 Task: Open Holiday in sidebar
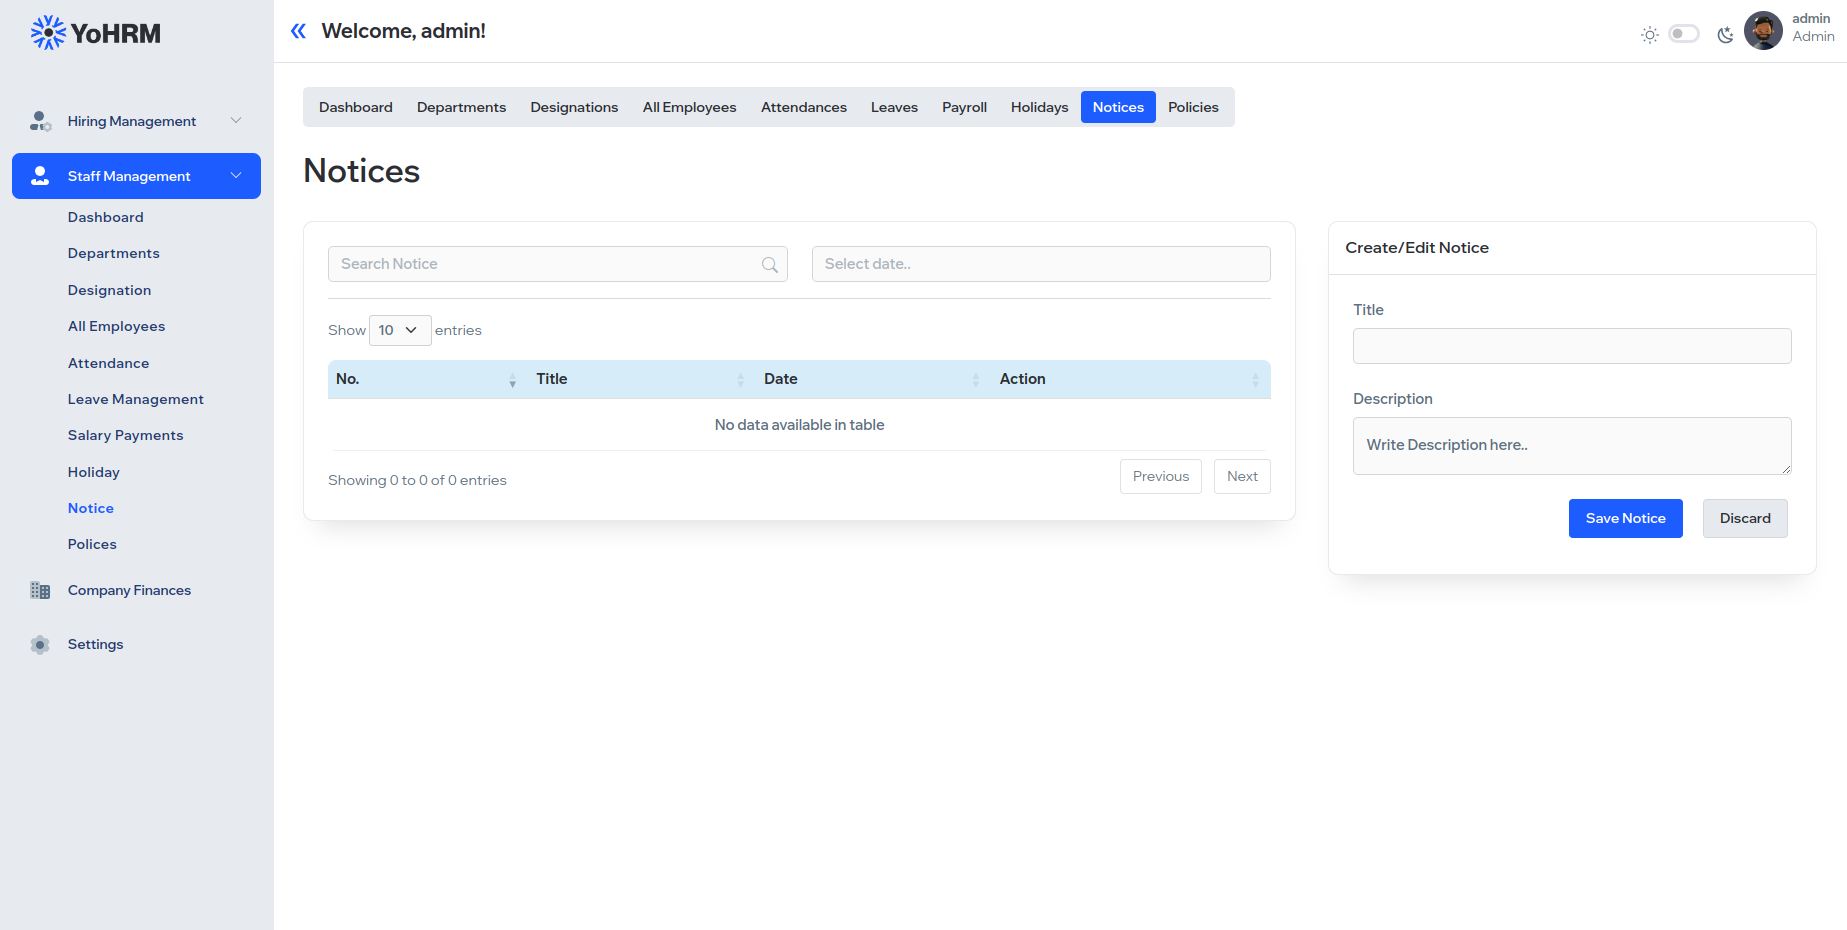pos(94,472)
